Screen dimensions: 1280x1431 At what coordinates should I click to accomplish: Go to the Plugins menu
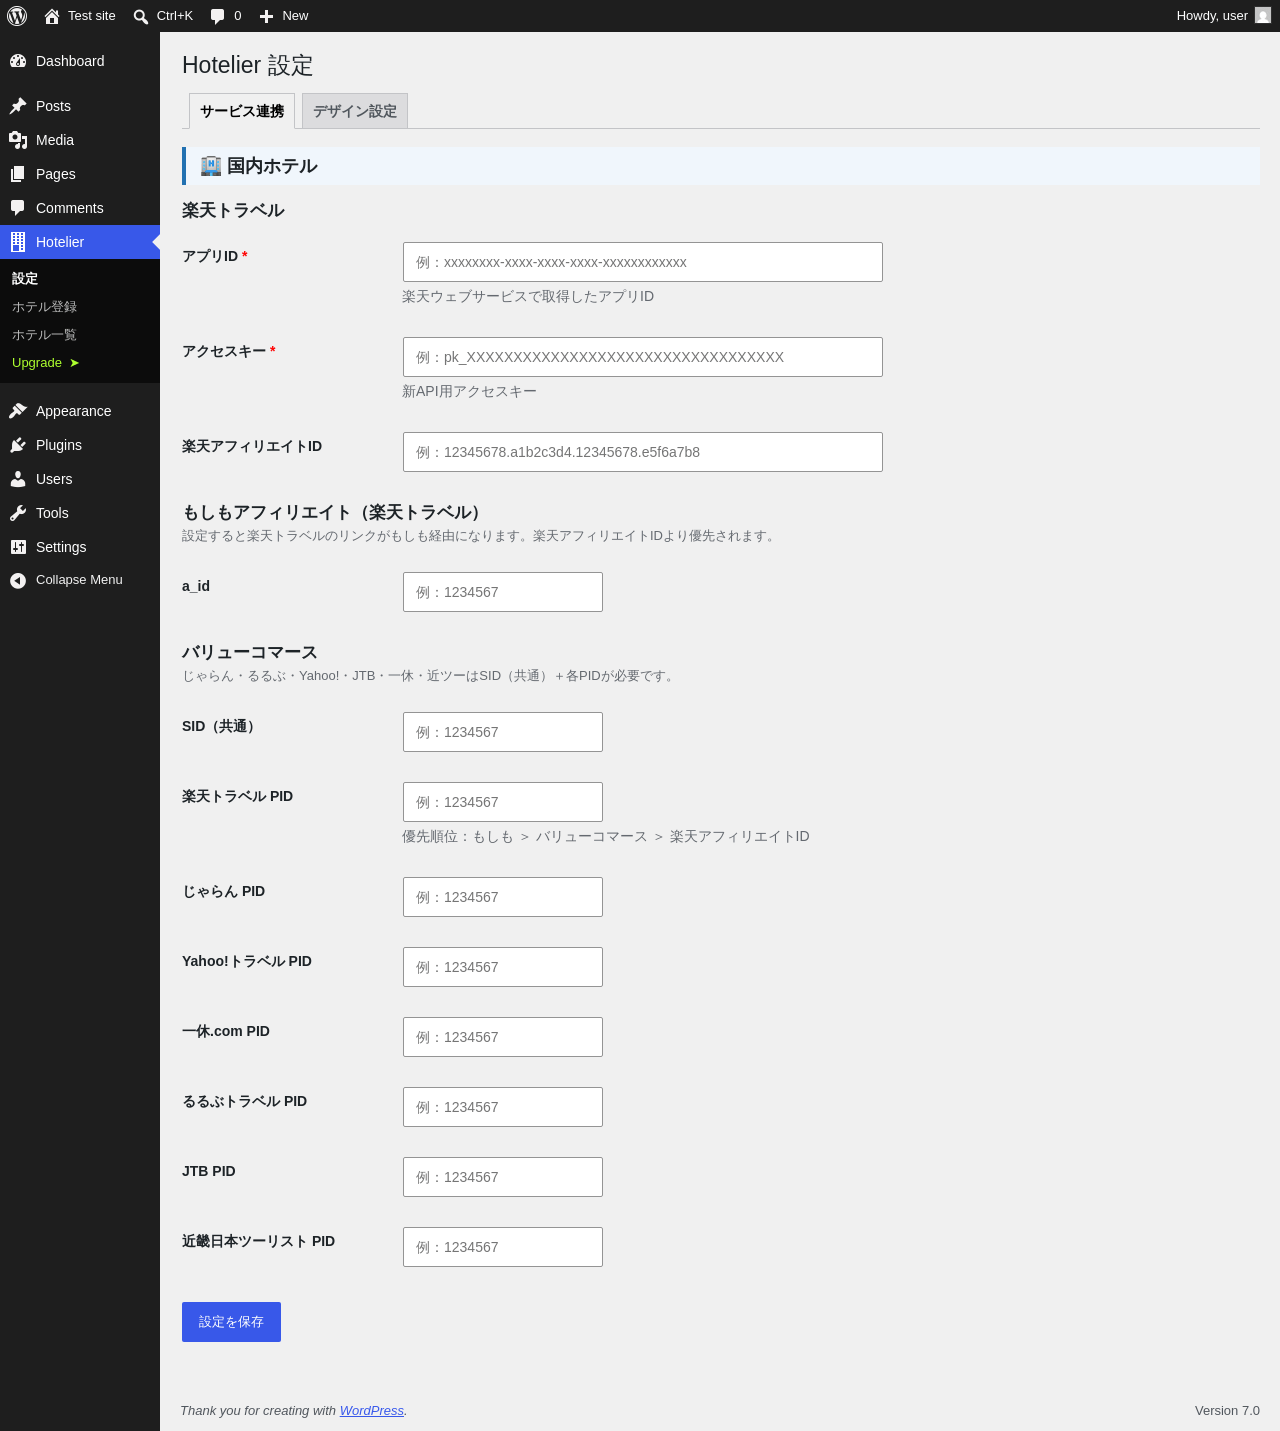tap(80, 445)
